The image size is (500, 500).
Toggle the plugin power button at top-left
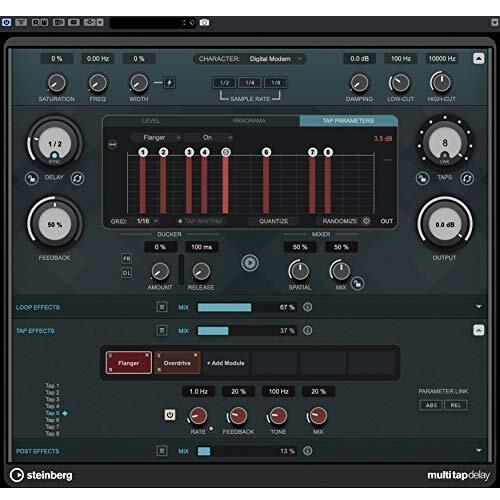pyautogui.click(x=6, y=22)
